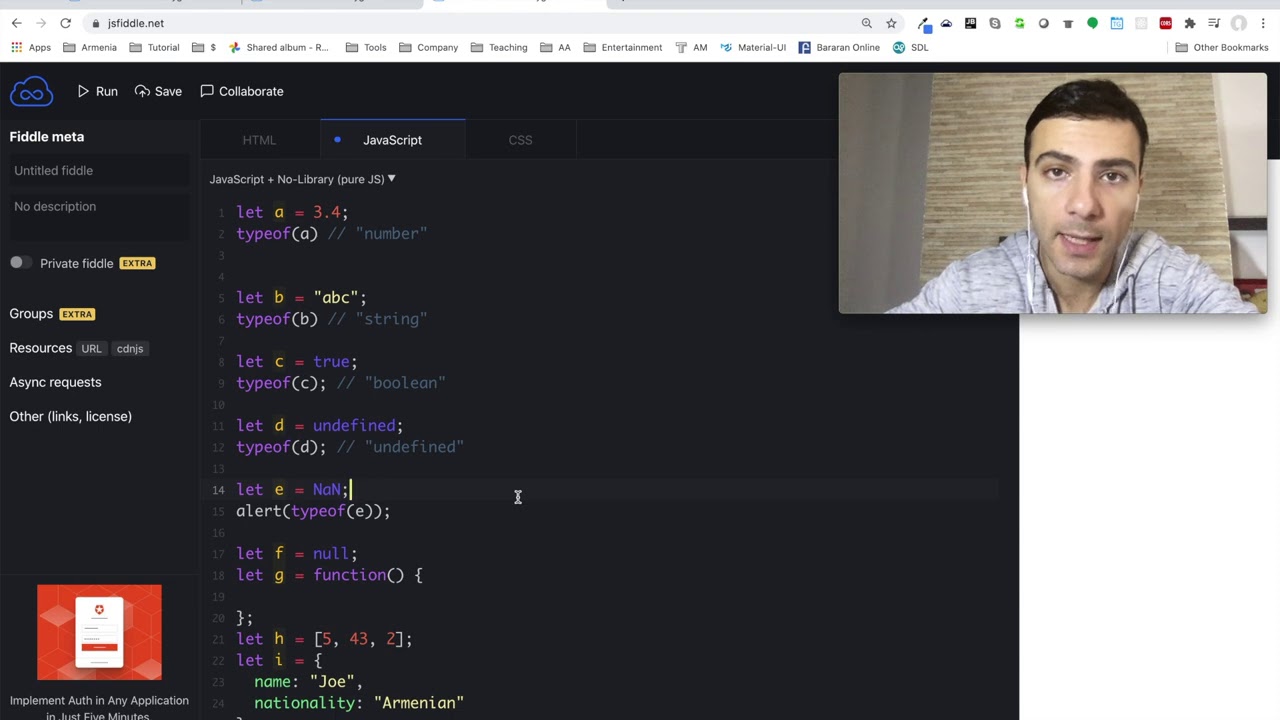The height and width of the screenshot is (720, 1280).
Task: Open the color picker eyedropper extension
Action: (x=923, y=23)
